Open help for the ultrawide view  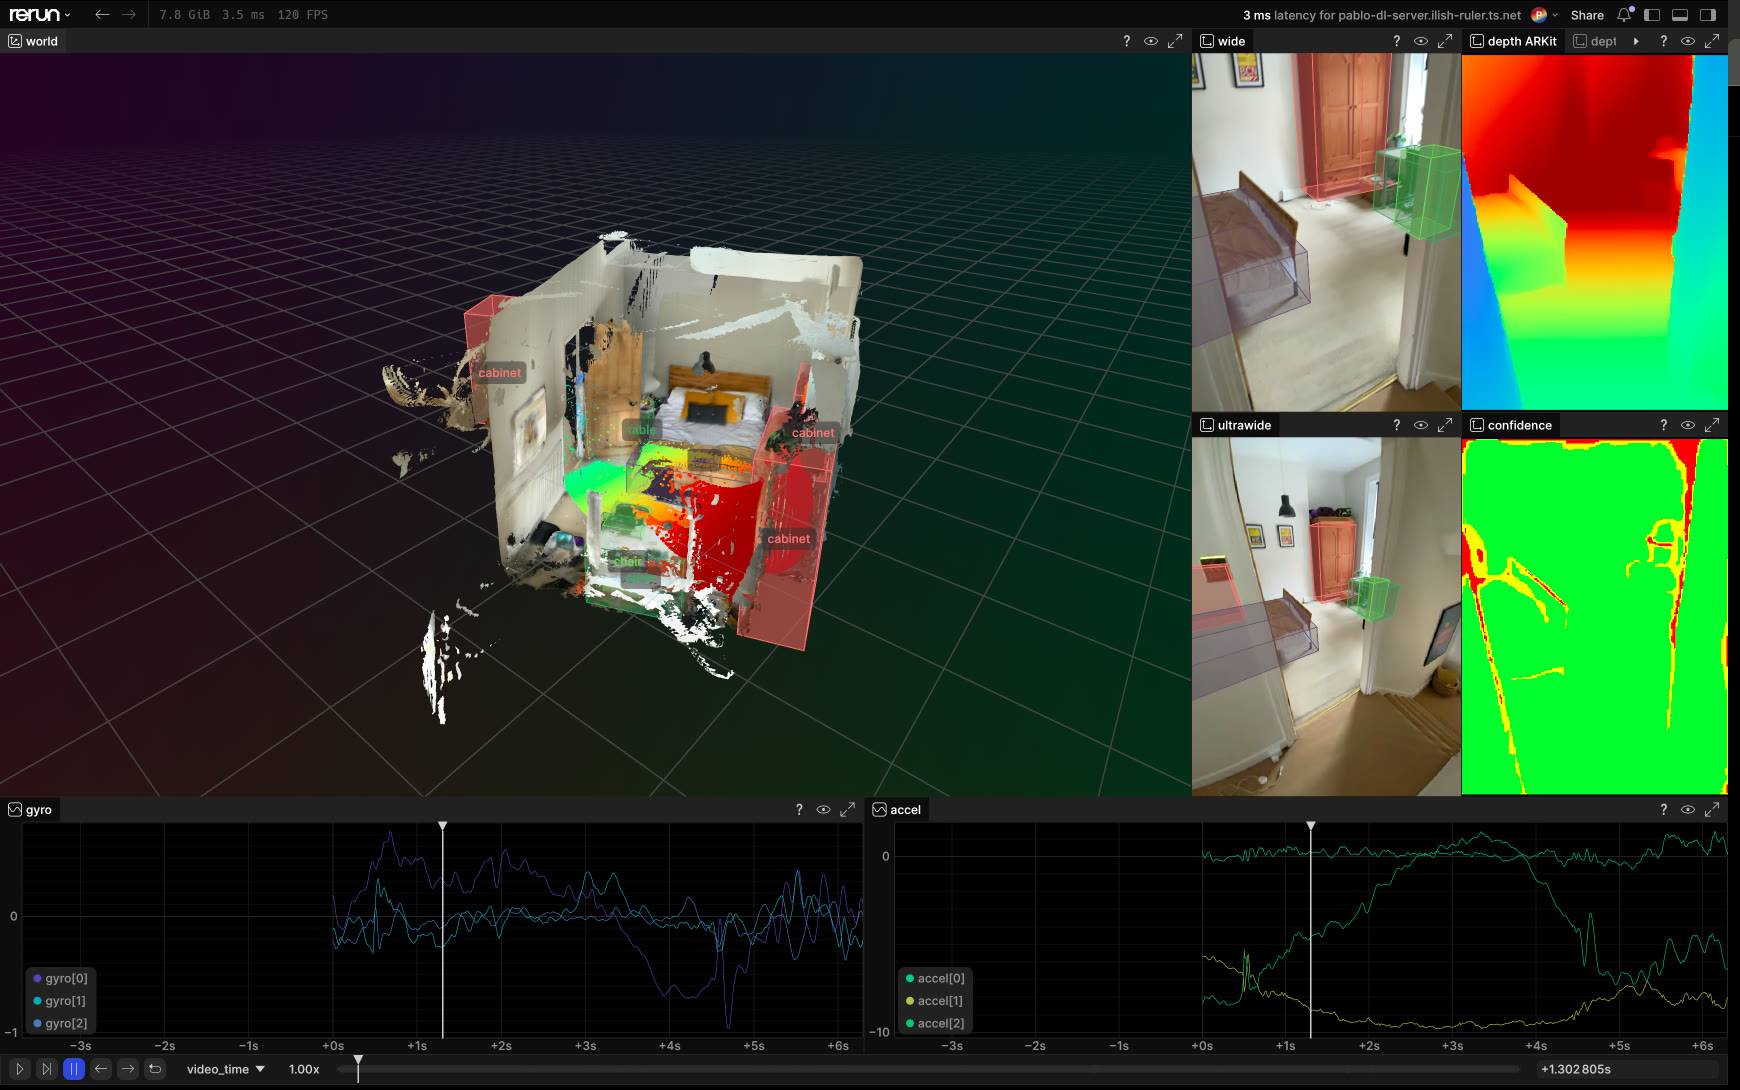point(1397,425)
